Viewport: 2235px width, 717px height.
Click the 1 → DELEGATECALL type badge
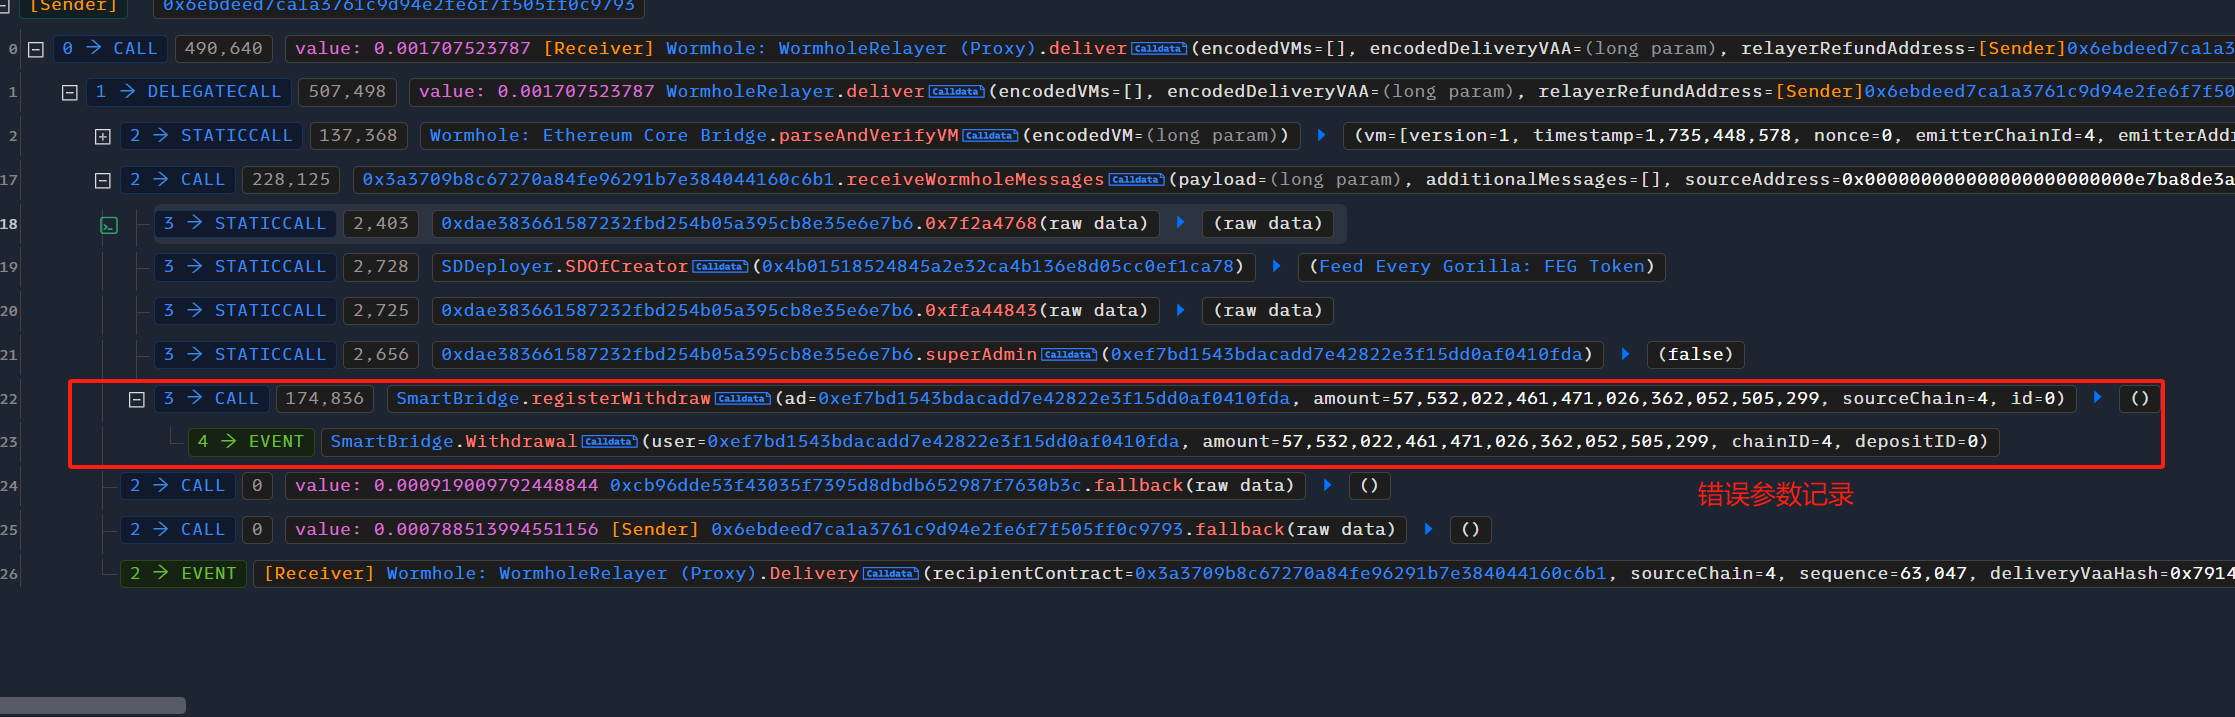189,92
